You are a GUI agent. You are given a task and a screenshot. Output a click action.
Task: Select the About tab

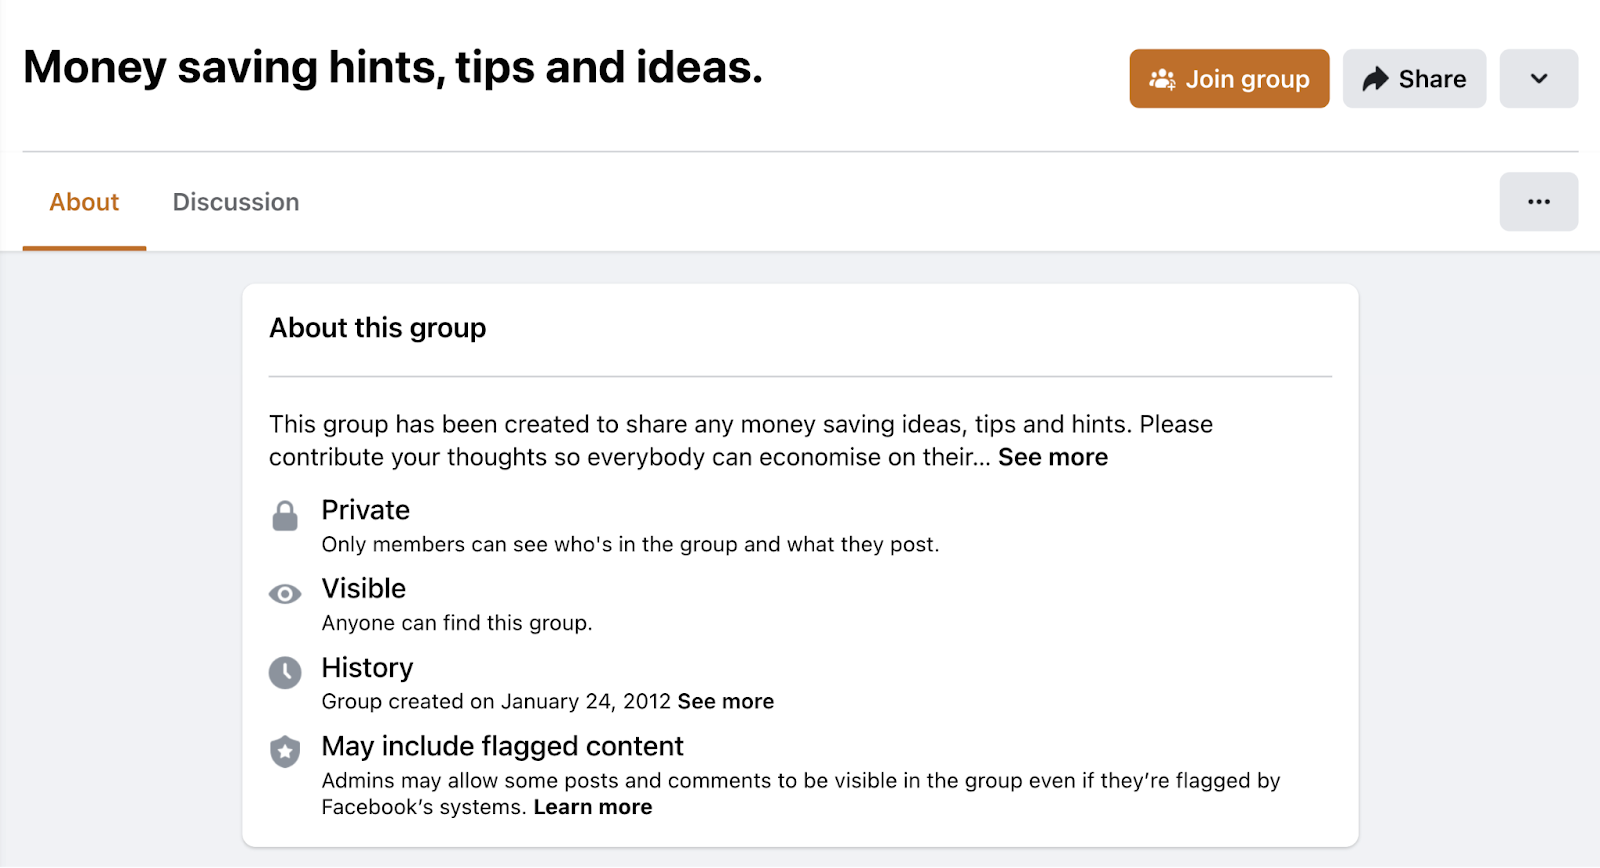coord(84,202)
